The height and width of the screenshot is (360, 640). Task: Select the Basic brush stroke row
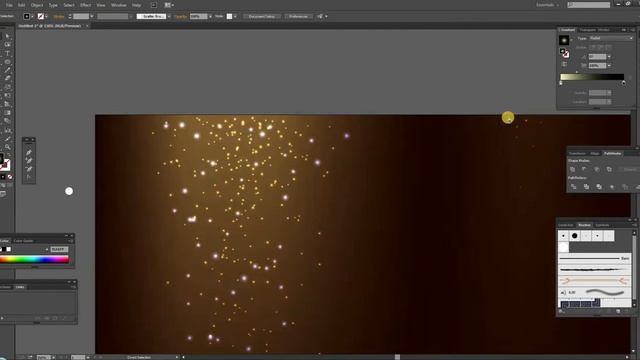tap(594, 258)
